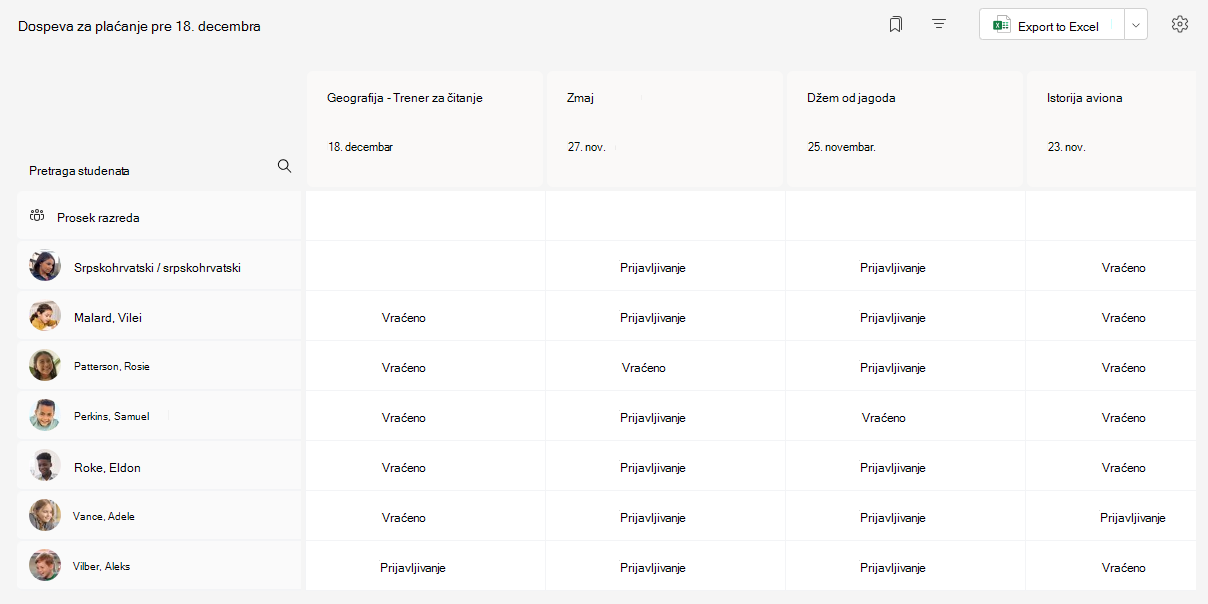Click Export to Excel button
The width and height of the screenshot is (1208, 604).
[x=1052, y=26]
